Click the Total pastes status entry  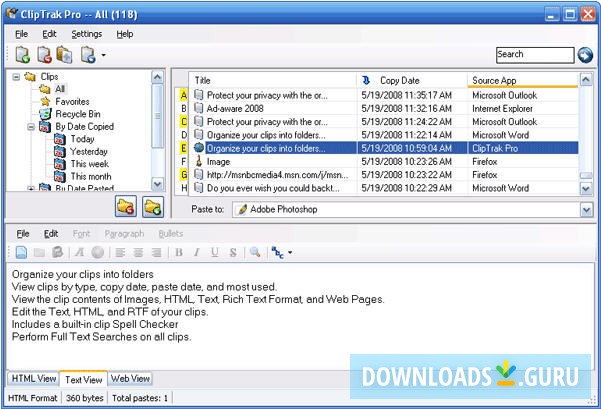point(140,398)
